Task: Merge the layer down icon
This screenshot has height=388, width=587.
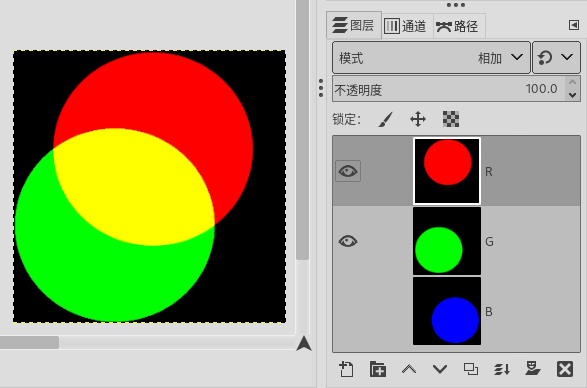Action: click(502, 369)
